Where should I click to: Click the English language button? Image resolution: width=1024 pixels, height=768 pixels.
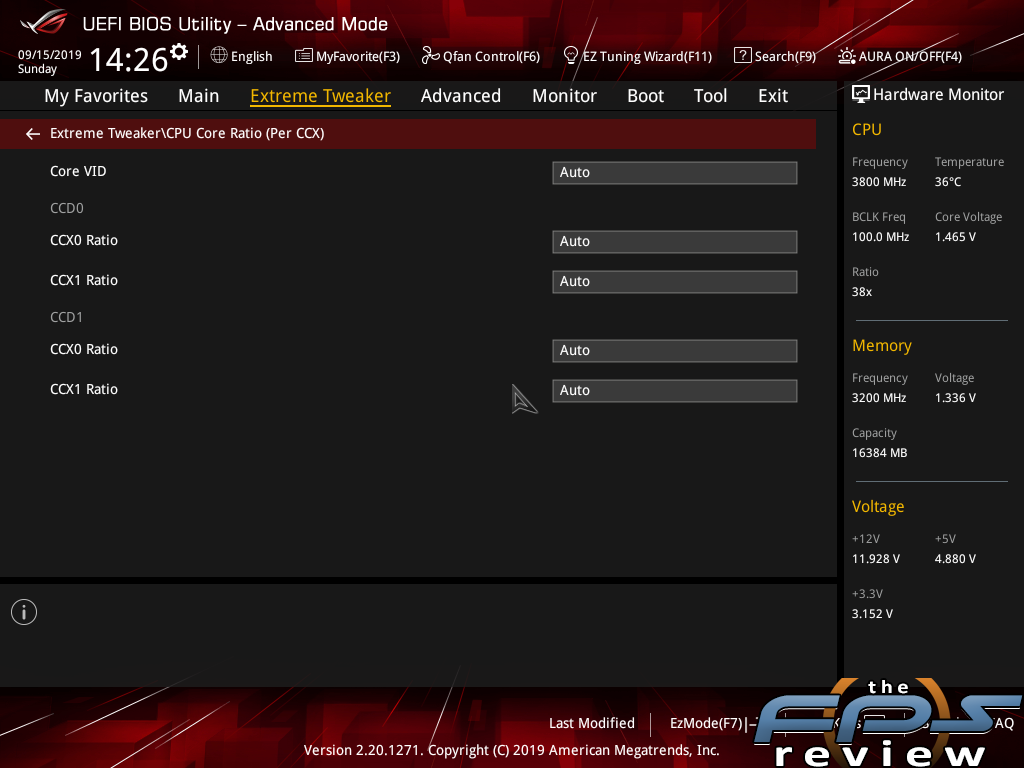(x=251, y=57)
